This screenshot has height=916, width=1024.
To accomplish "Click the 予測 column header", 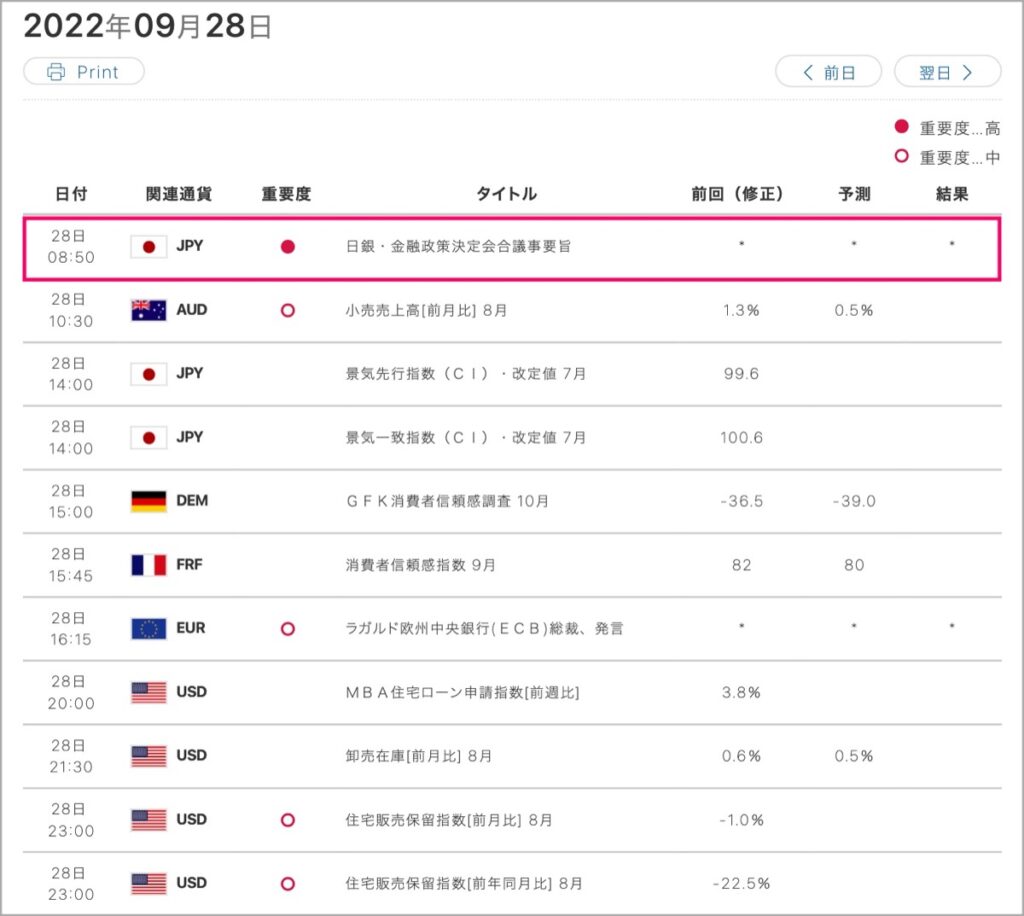I will pos(854,194).
